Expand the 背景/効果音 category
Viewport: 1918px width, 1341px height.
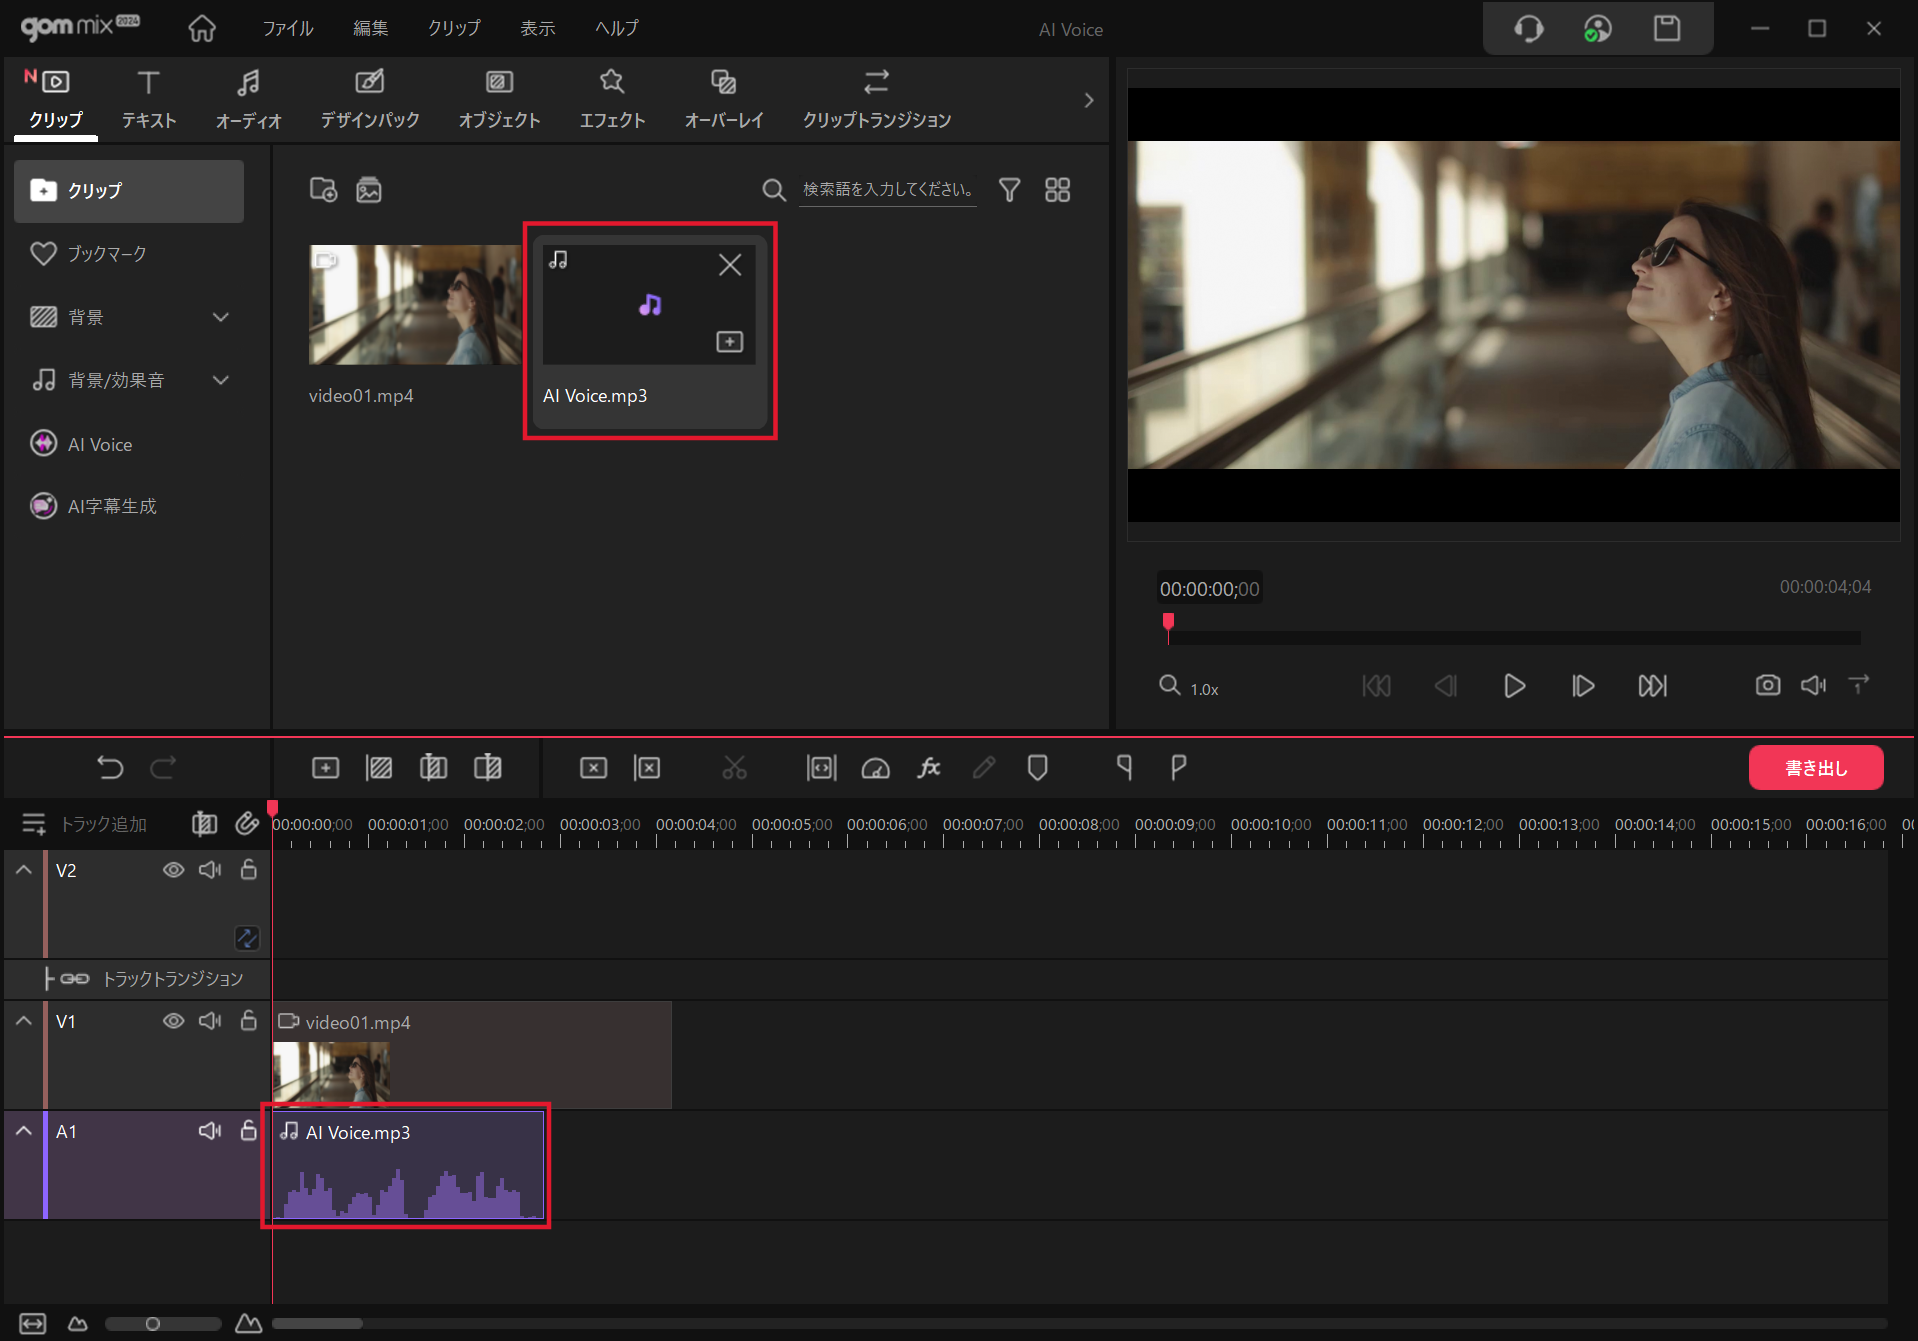221,380
